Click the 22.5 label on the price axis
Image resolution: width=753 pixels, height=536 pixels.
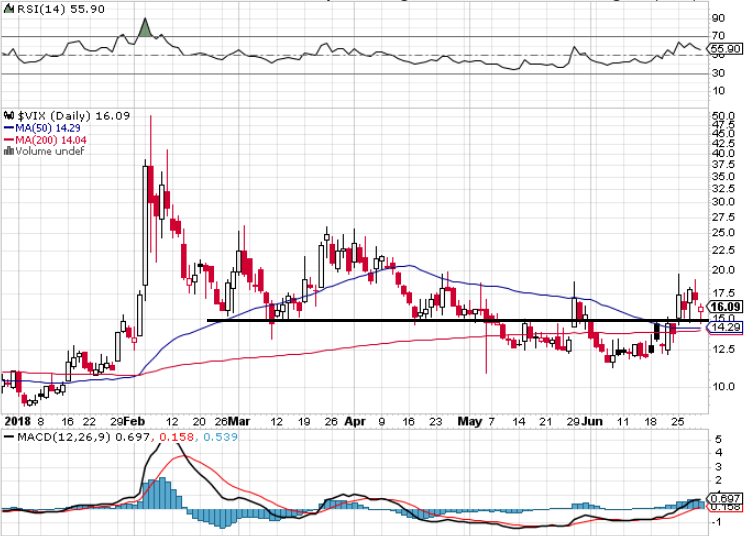click(724, 250)
